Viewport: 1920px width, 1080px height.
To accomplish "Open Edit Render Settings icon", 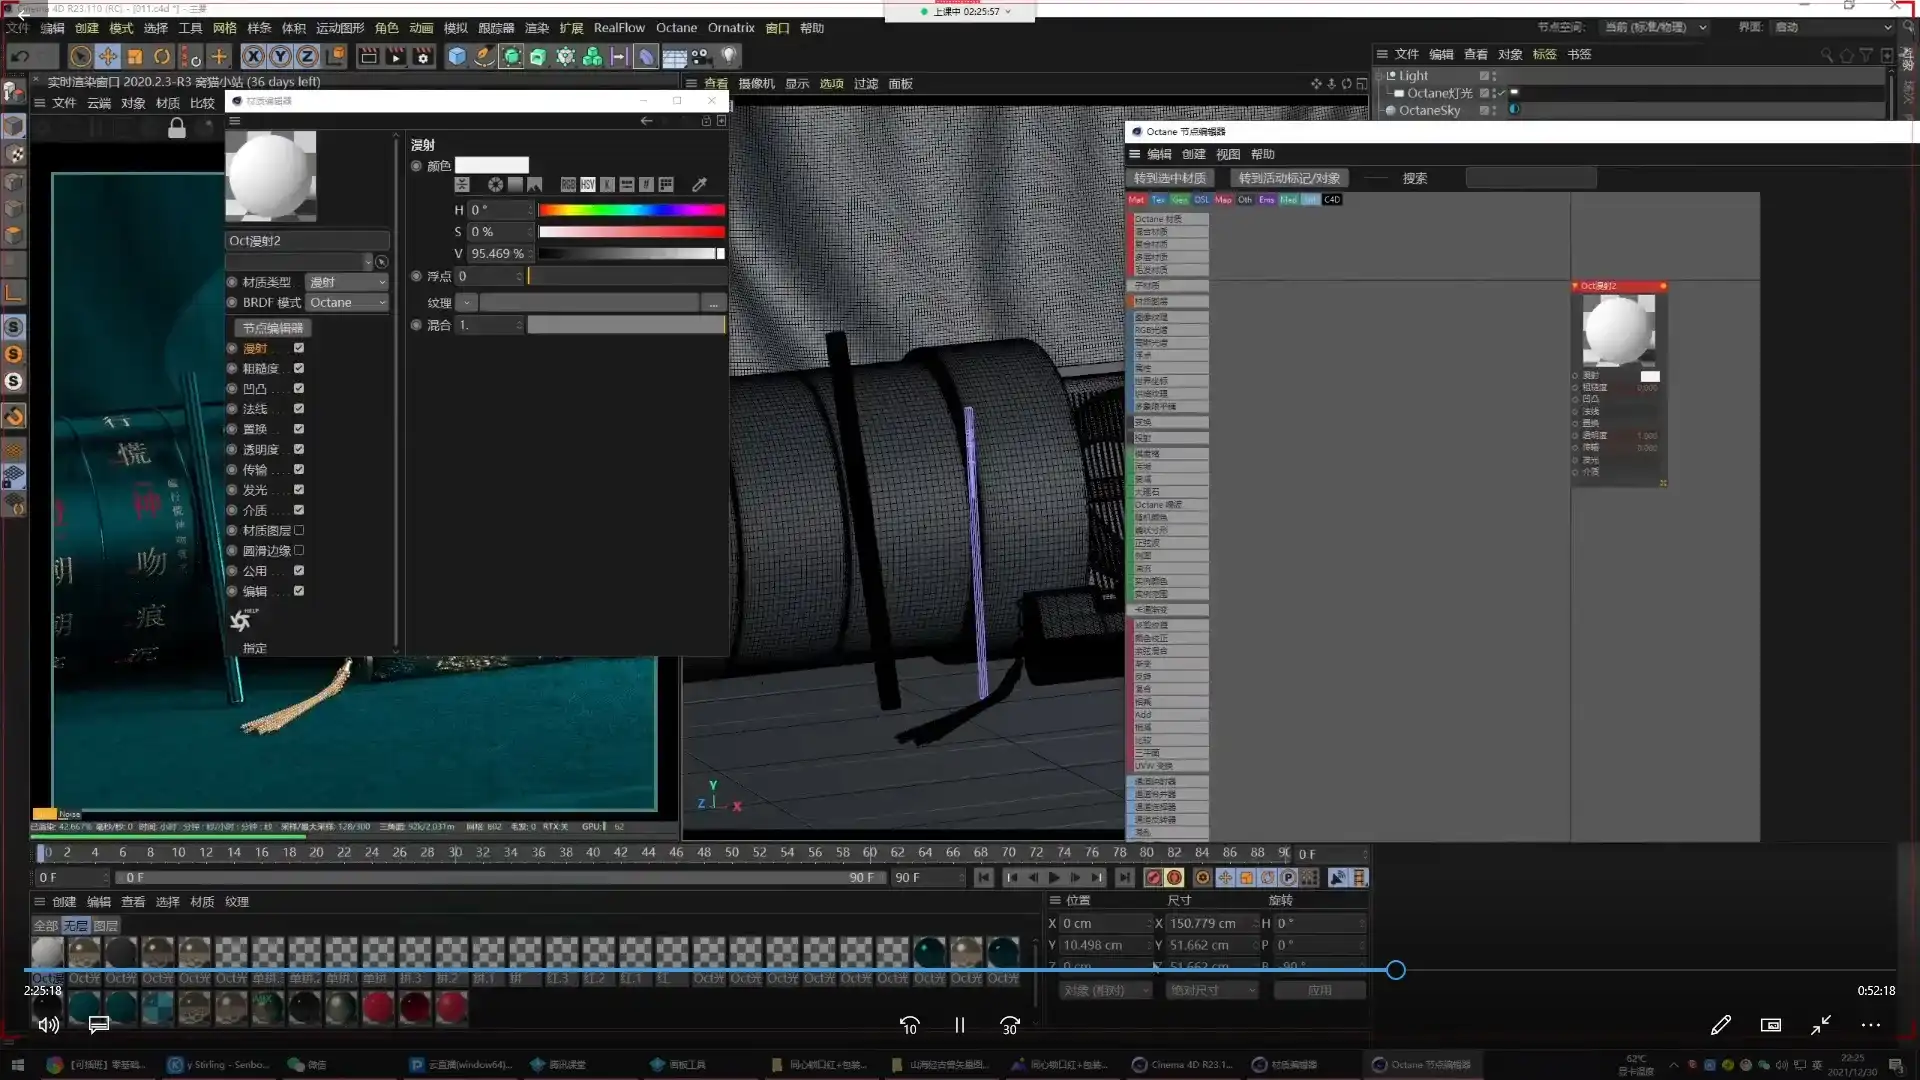I will pyautogui.click(x=423, y=57).
